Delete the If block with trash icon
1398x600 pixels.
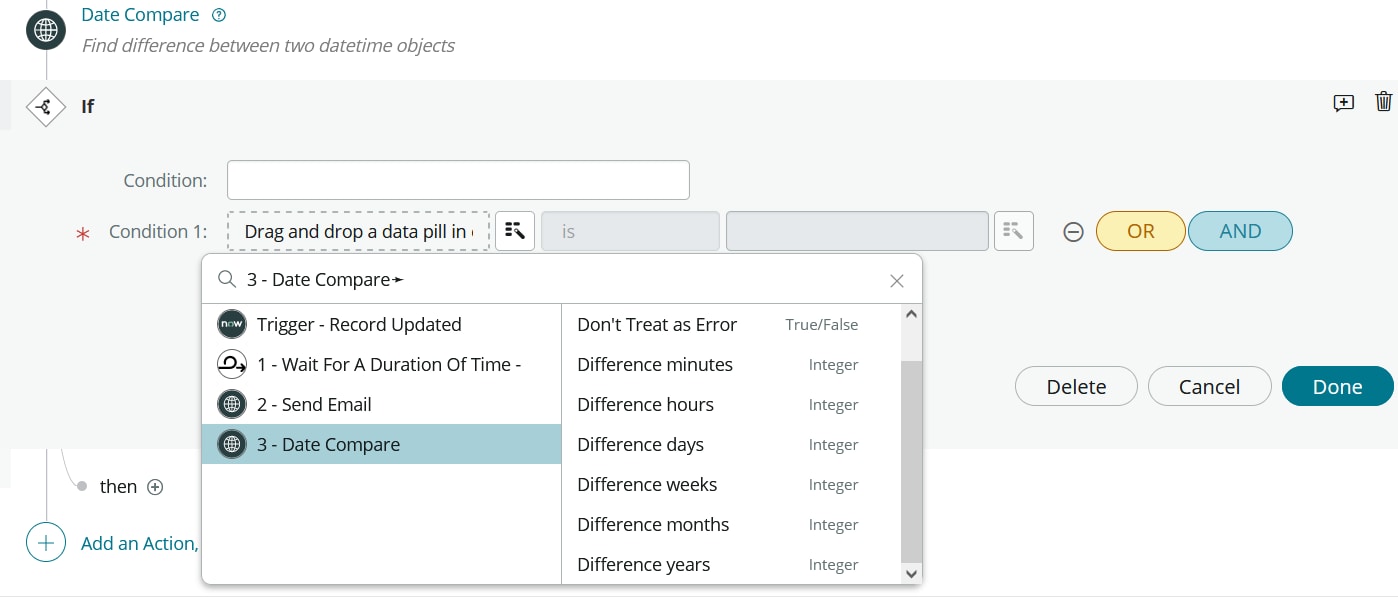point(1384,102)
